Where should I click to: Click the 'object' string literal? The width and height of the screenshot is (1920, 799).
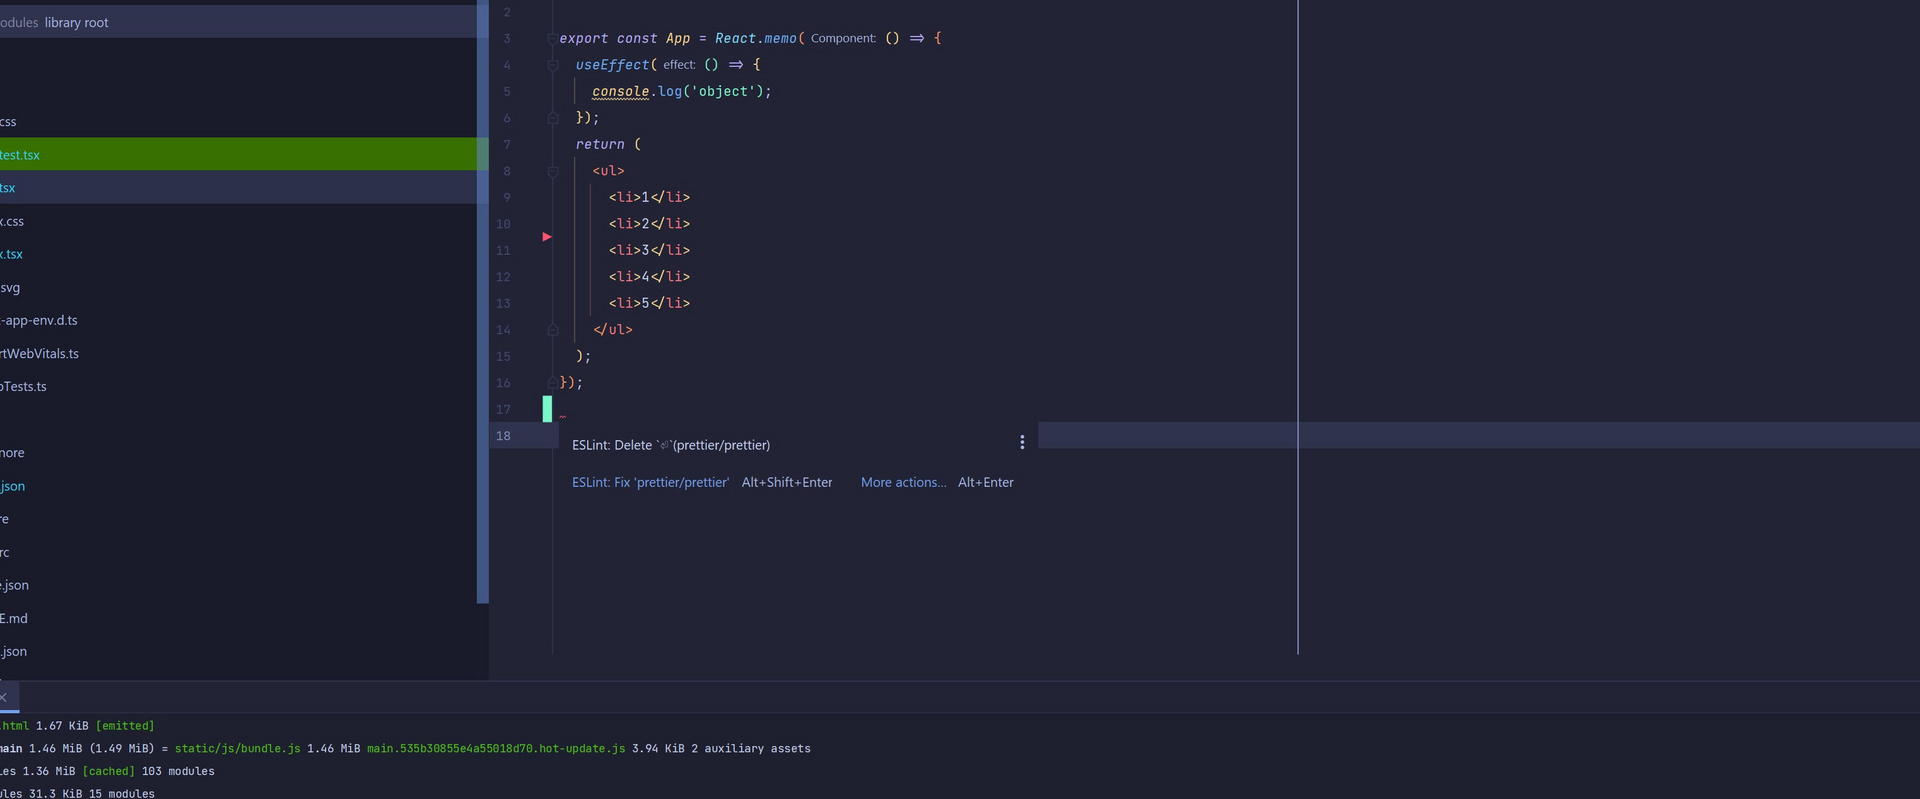723,91
